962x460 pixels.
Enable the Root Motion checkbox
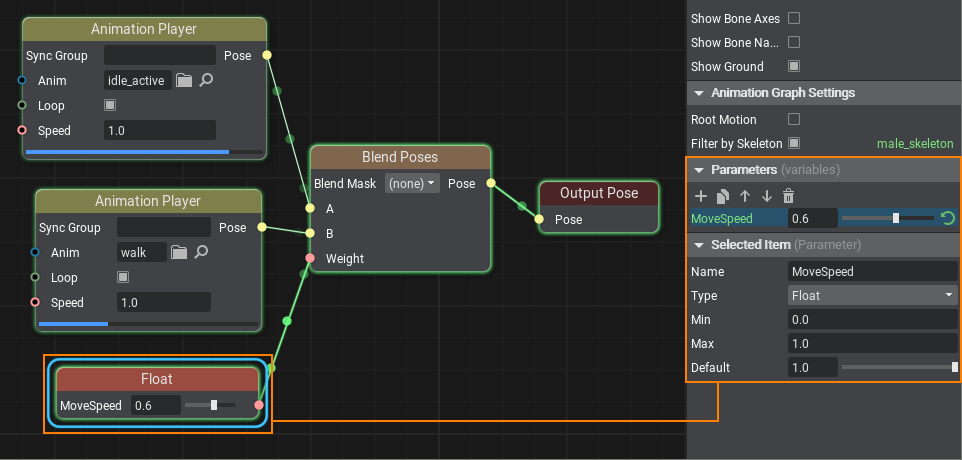pos(794,119)
